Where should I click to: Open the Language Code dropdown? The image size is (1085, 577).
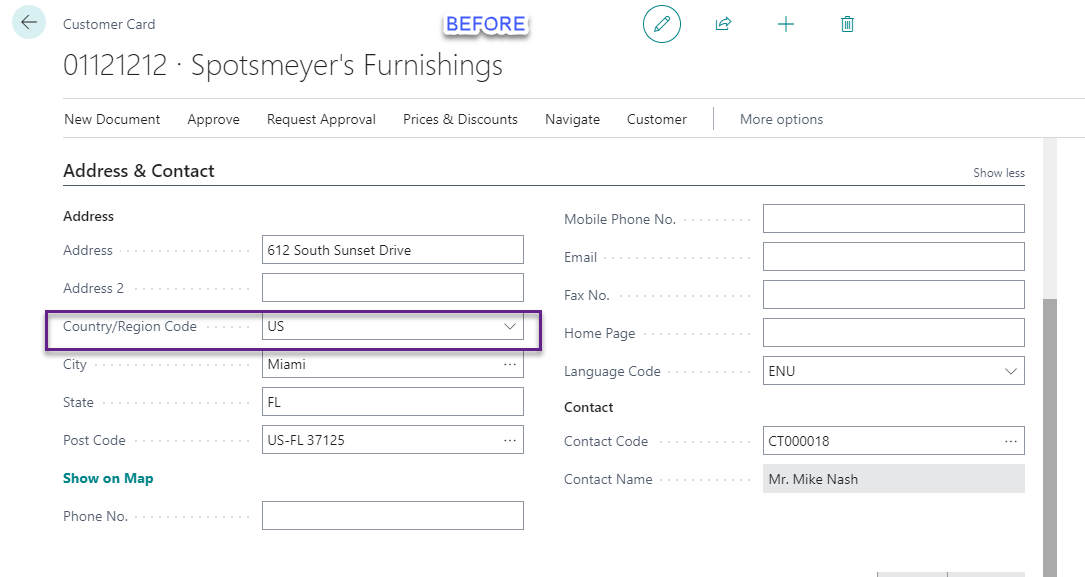click(x=1012, y=370)
